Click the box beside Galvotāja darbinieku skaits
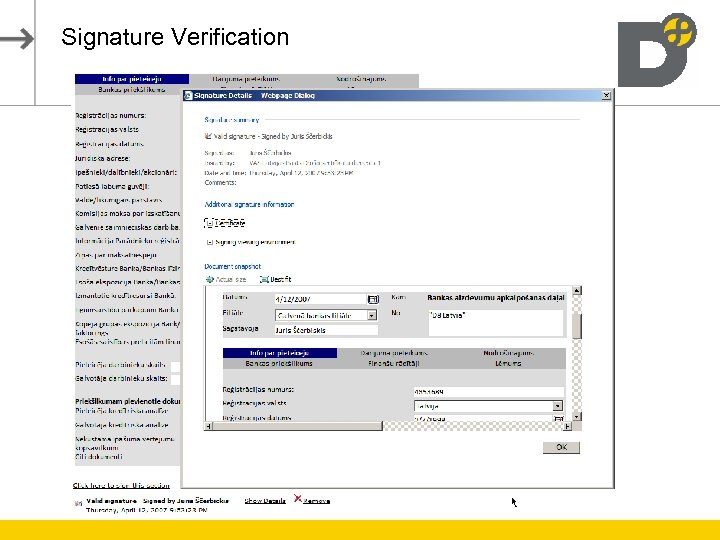 (175, 380)
